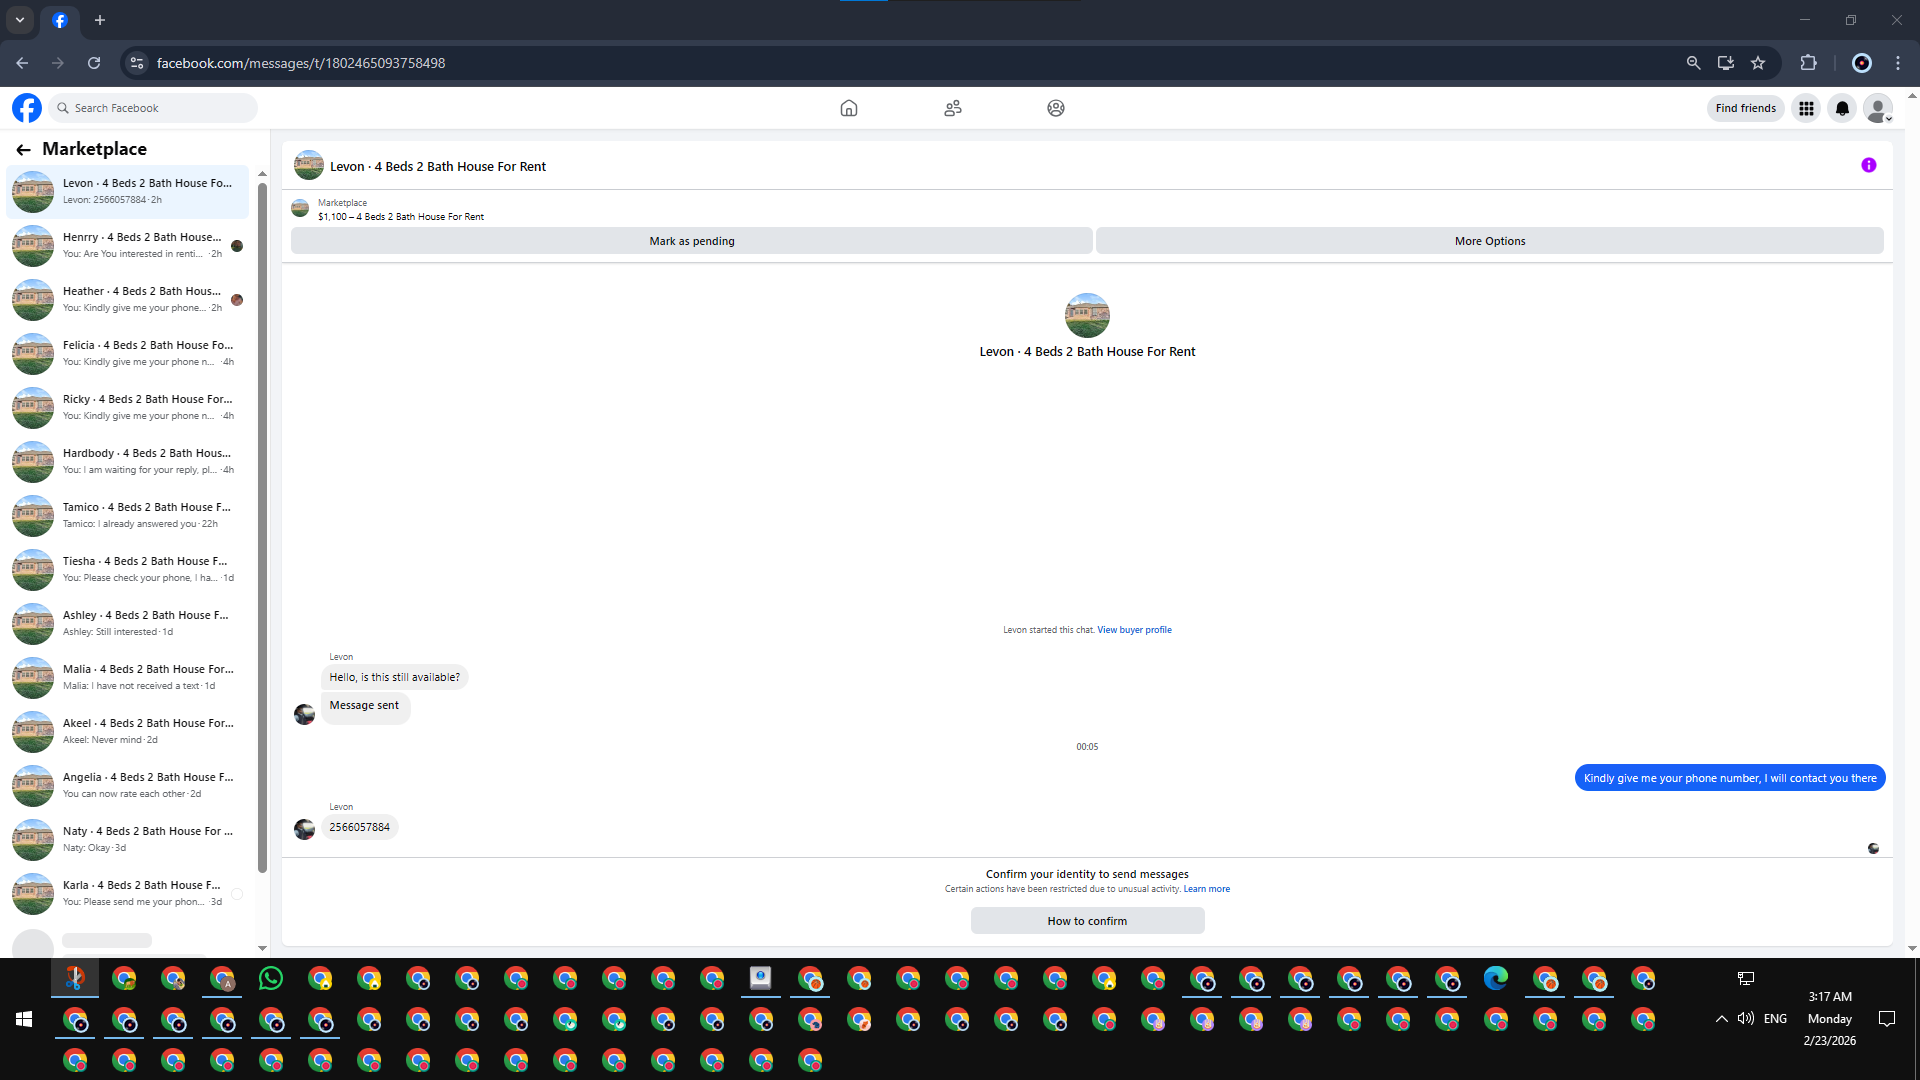
Task: Open View buyer profile link
Action: [1134, 630]
